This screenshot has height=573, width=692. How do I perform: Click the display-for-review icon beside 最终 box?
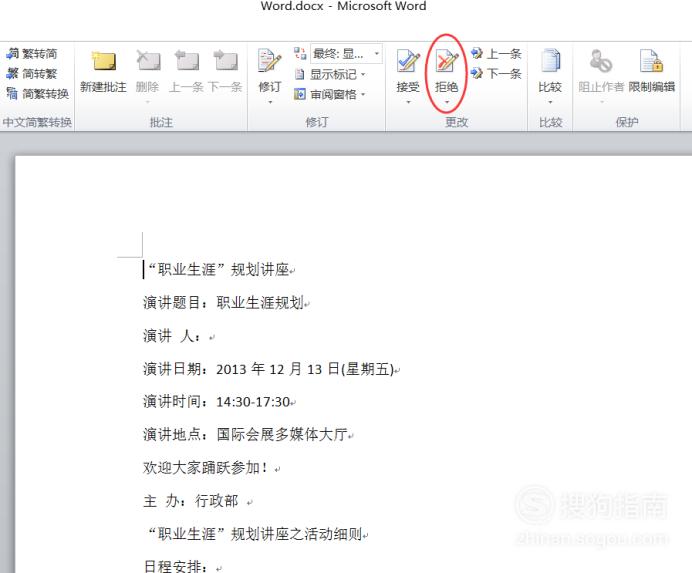[x=300, y=54]
